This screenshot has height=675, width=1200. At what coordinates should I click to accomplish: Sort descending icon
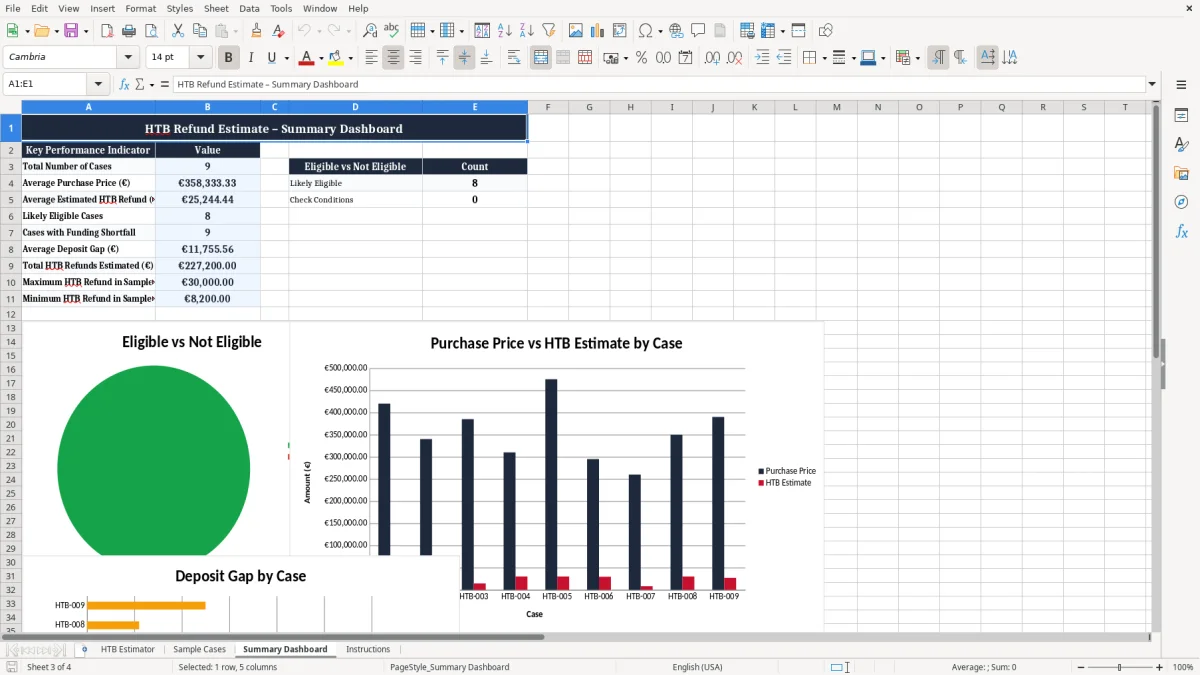point(527,31)
